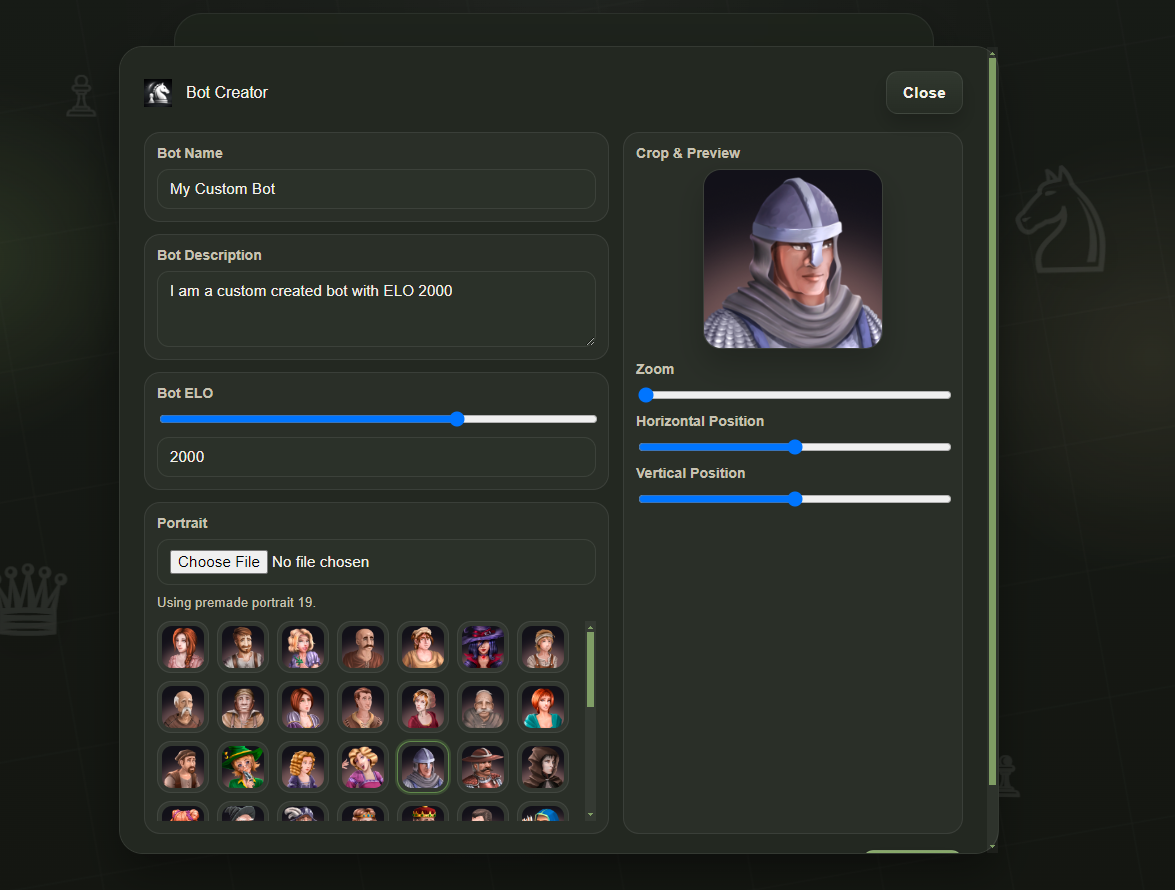Select the old man with gray beard portrait
Screen dimensions: 1175x890
(183, 707)
